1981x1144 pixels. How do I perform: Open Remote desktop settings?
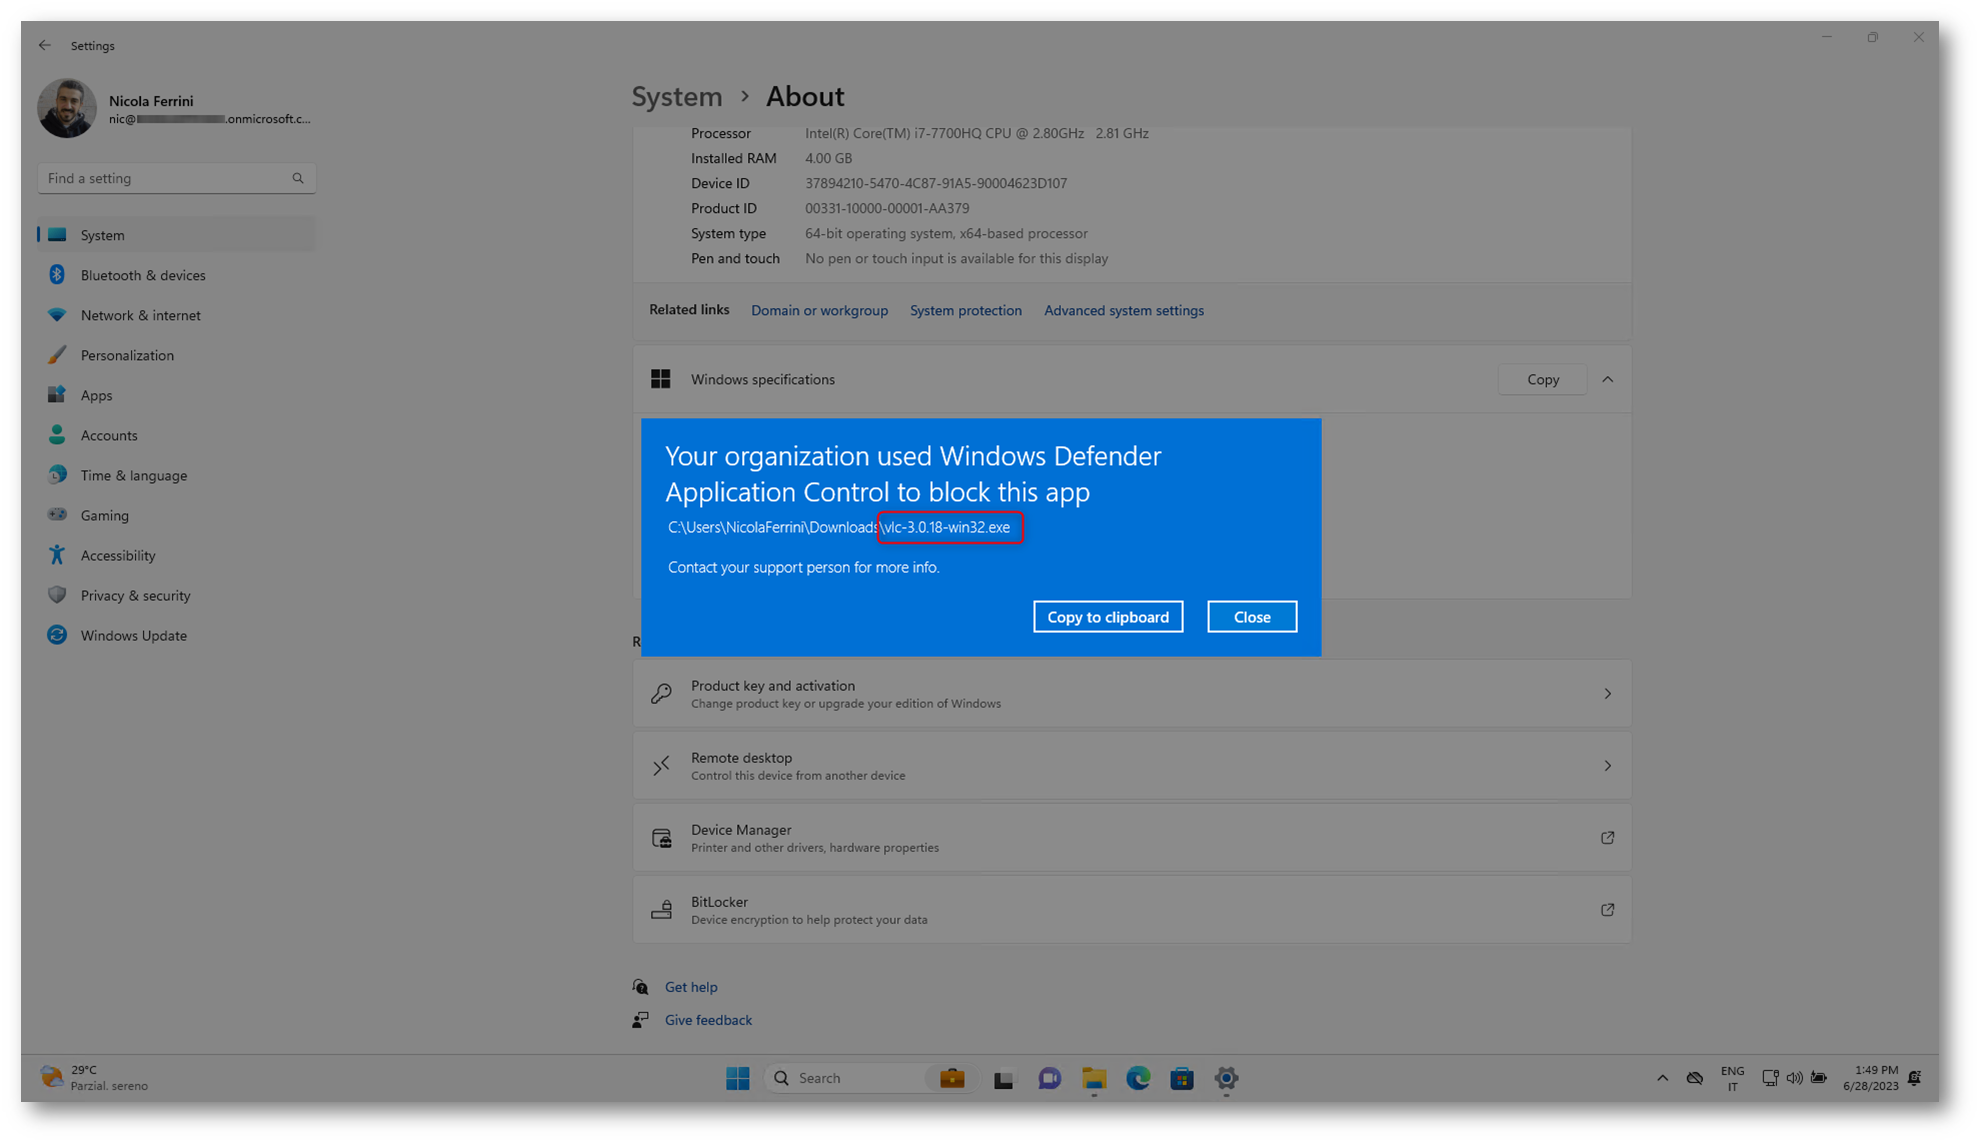1132,766
